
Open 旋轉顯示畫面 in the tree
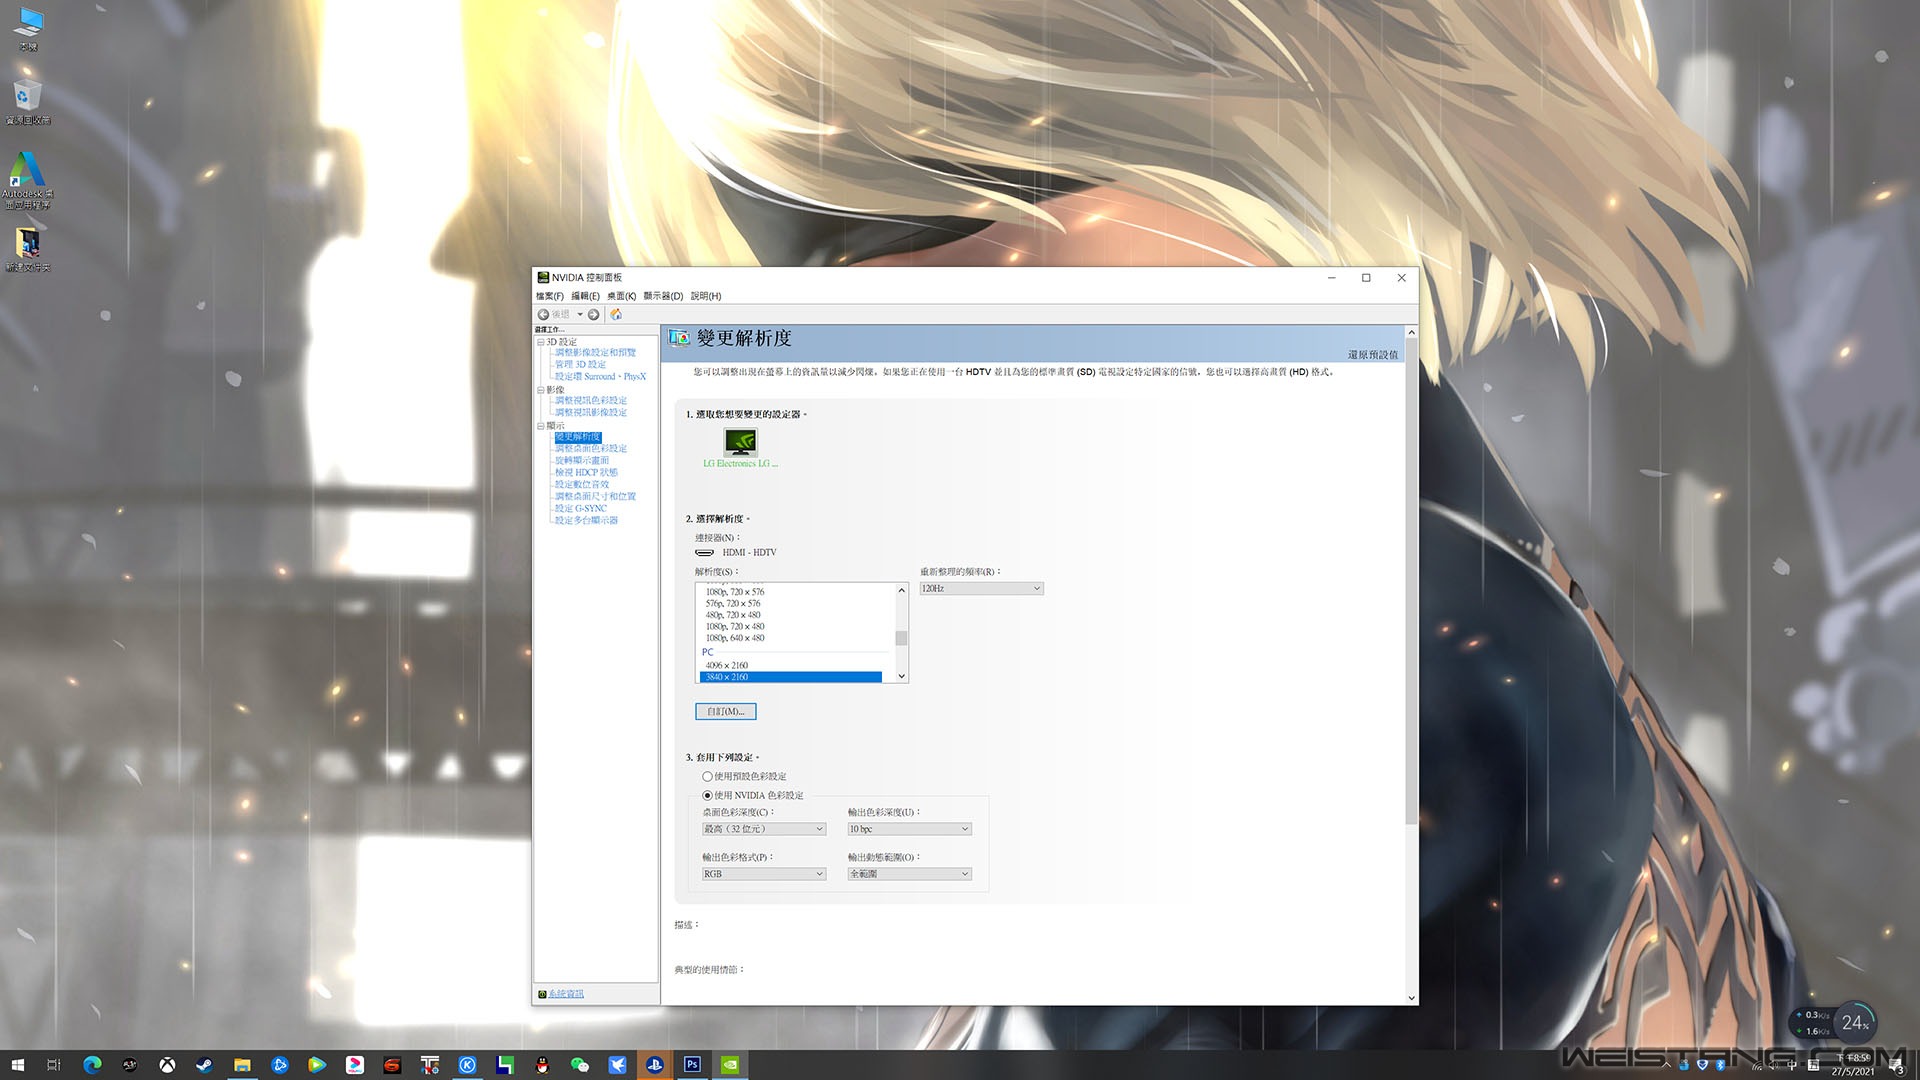582,461
